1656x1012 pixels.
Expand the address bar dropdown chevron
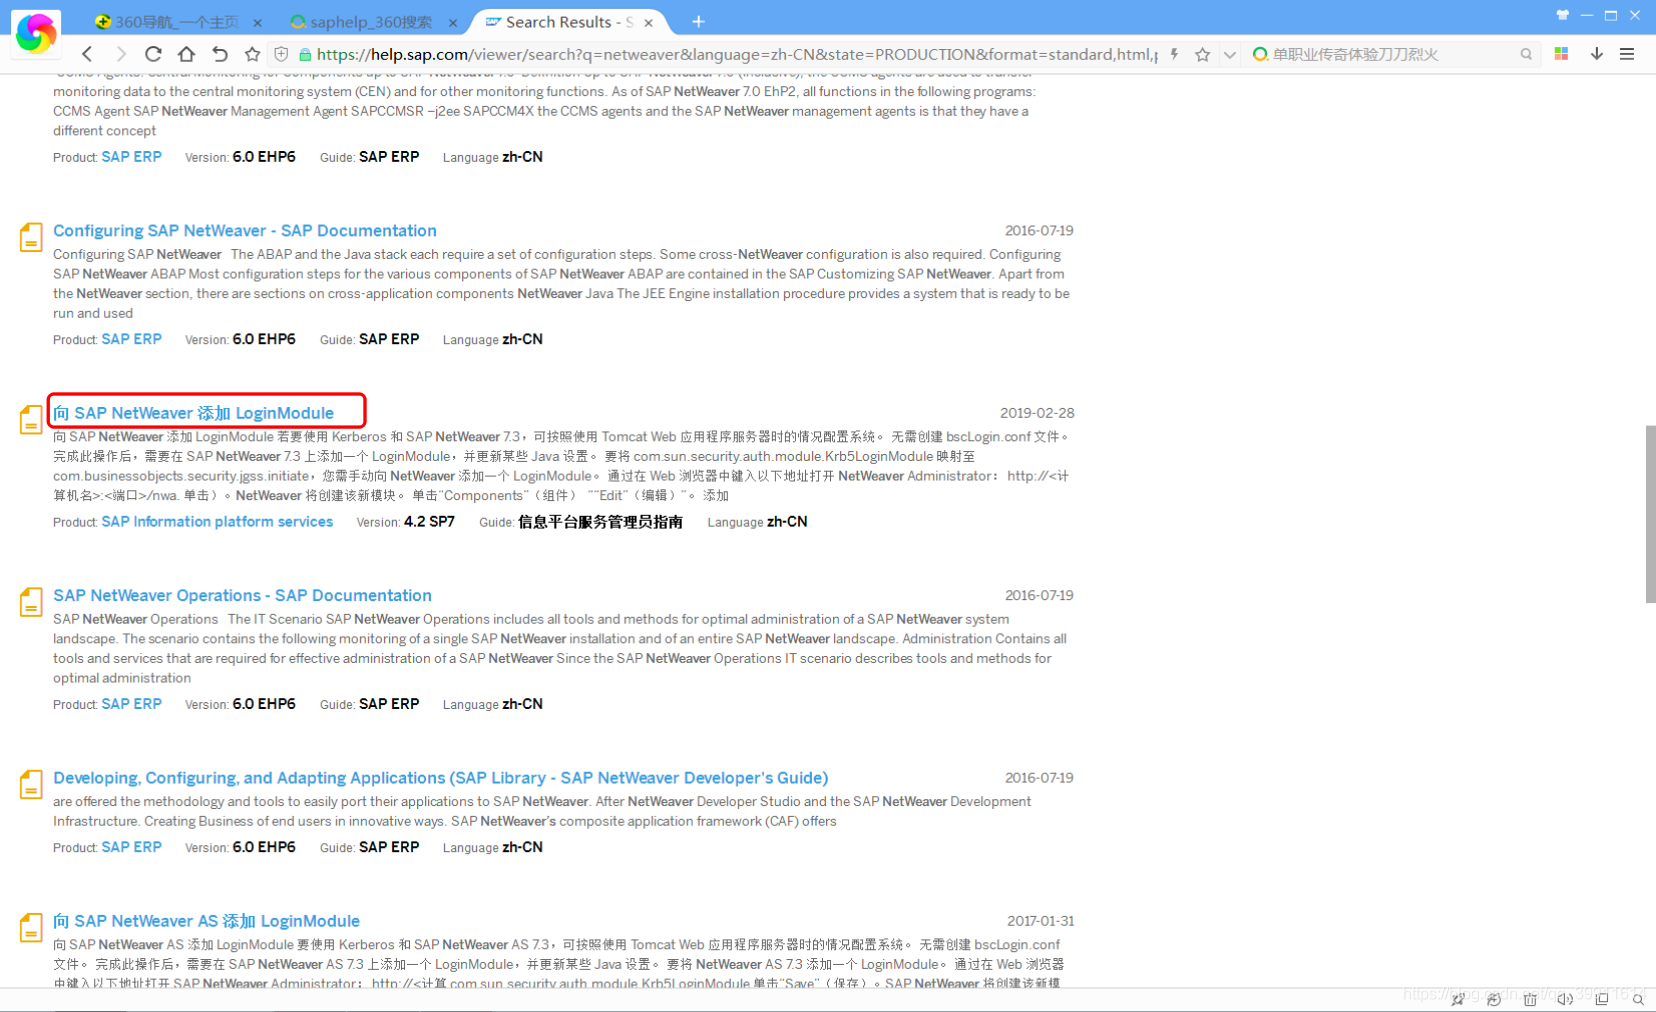tap(1230, 54)
